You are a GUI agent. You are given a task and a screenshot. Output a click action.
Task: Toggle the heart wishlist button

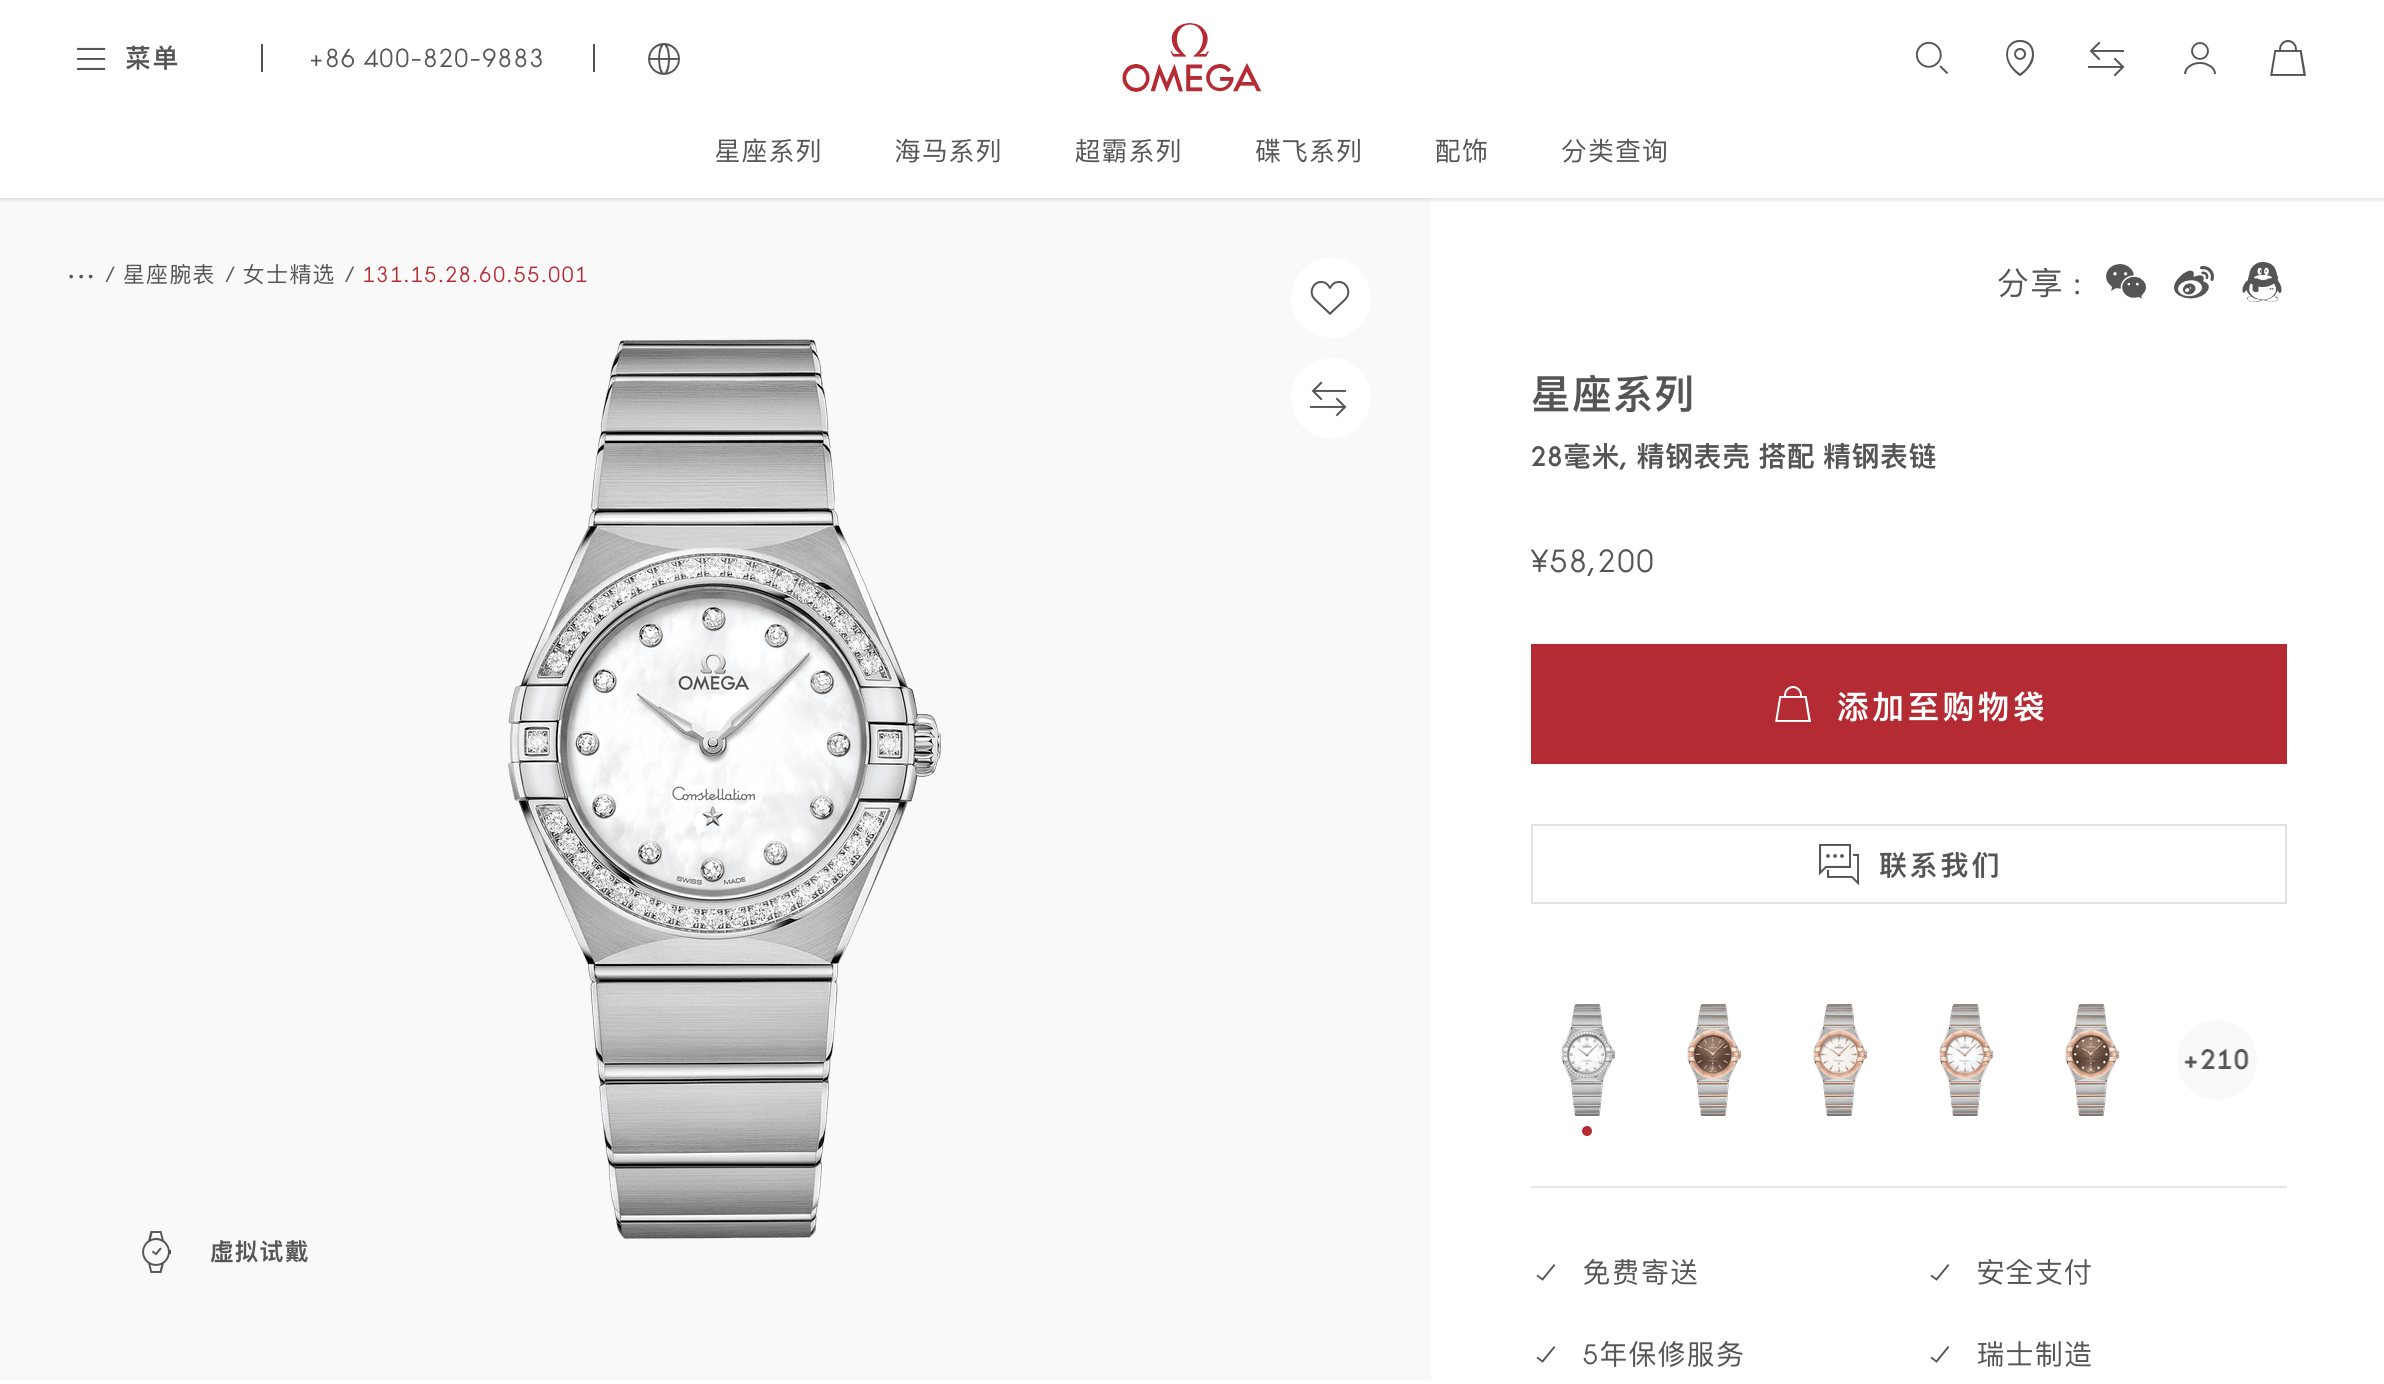tap(1330, 297)
